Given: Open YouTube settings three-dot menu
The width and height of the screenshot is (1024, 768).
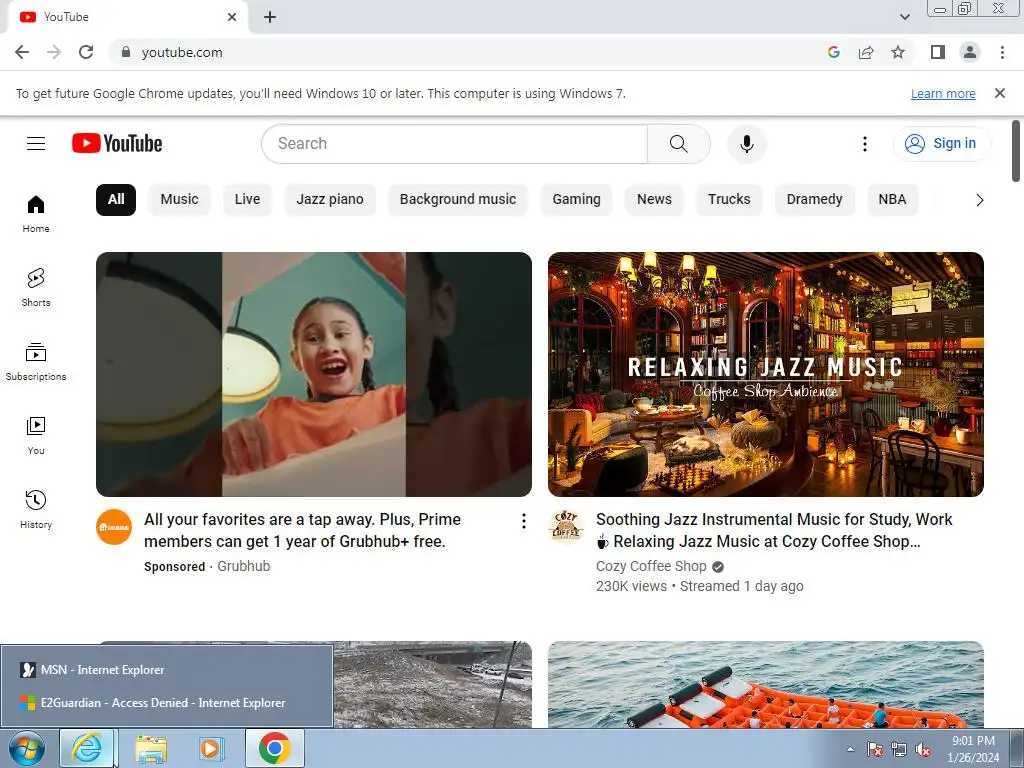Looking at the screenshot, I should (x=865, y=144).
